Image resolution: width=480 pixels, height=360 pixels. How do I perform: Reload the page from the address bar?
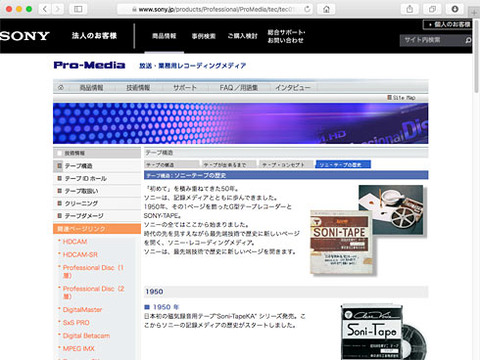(307, 9)
